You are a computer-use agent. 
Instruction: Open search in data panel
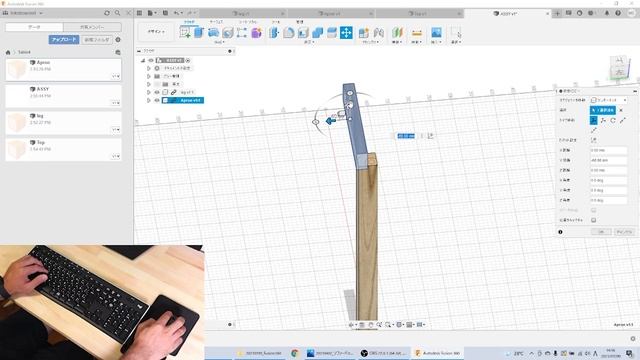118,13
